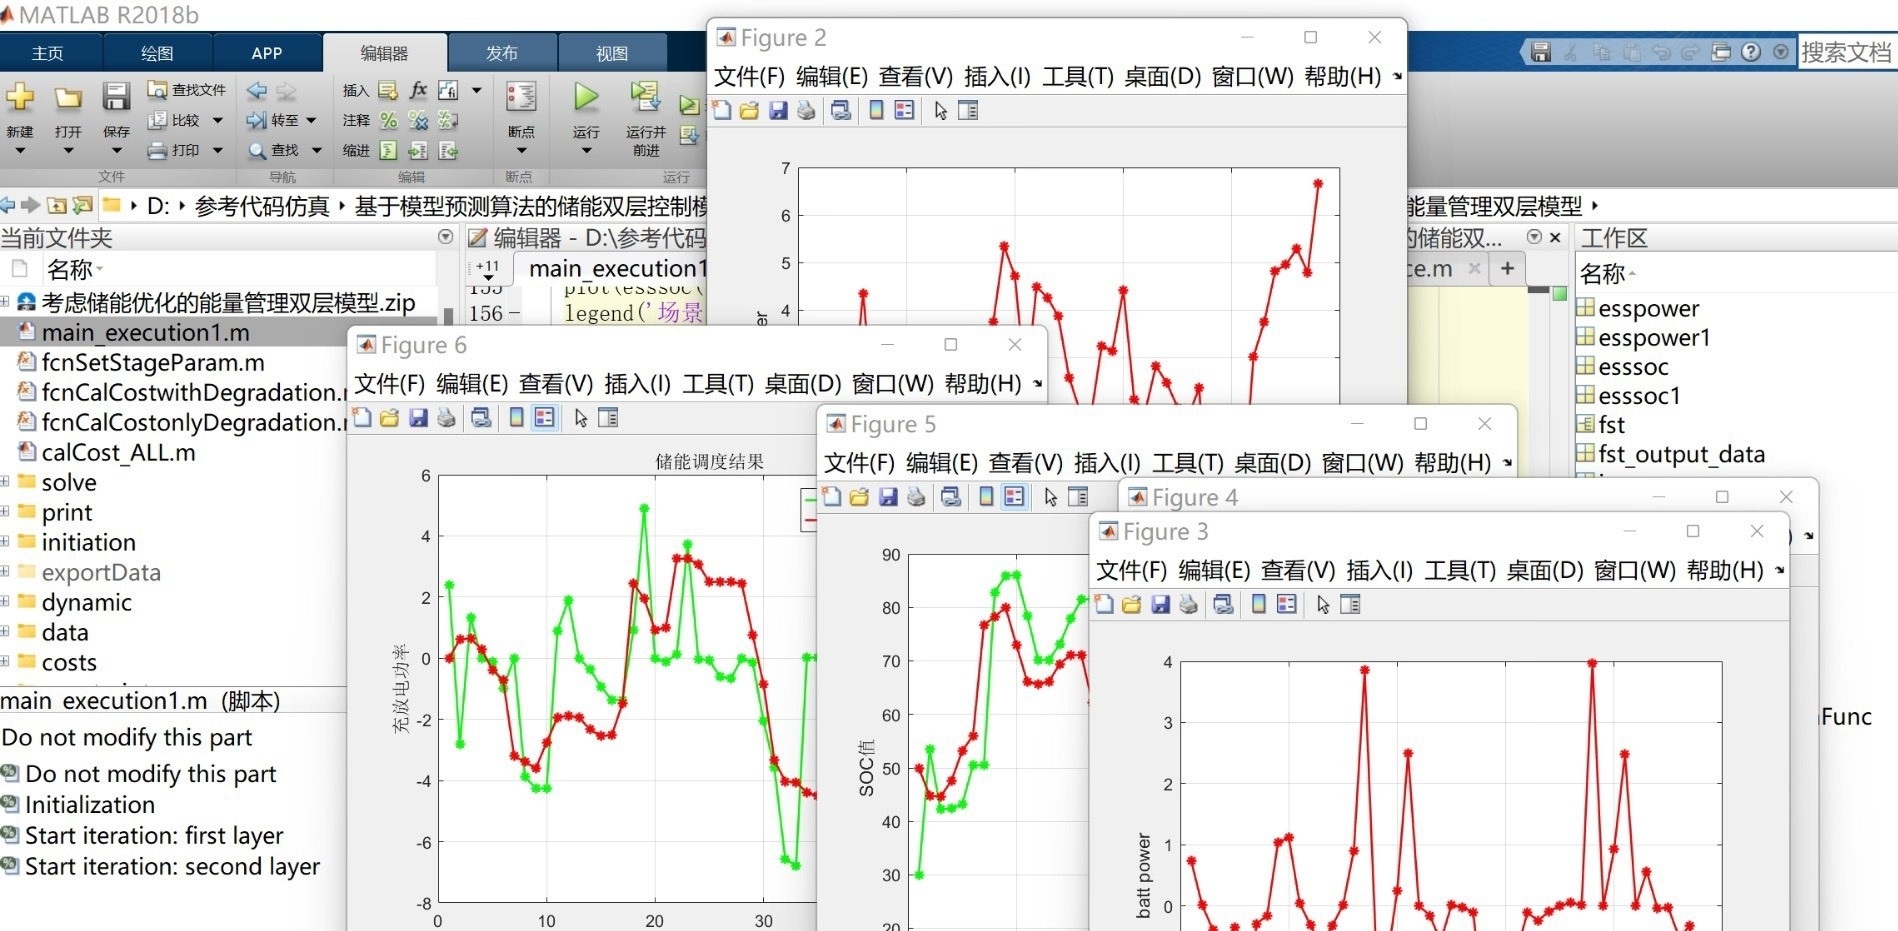Image resolution: width=1898 pixels, height=931 pixels.
Task: Click the Compare icon (比较)
Action: coord(157,120)
